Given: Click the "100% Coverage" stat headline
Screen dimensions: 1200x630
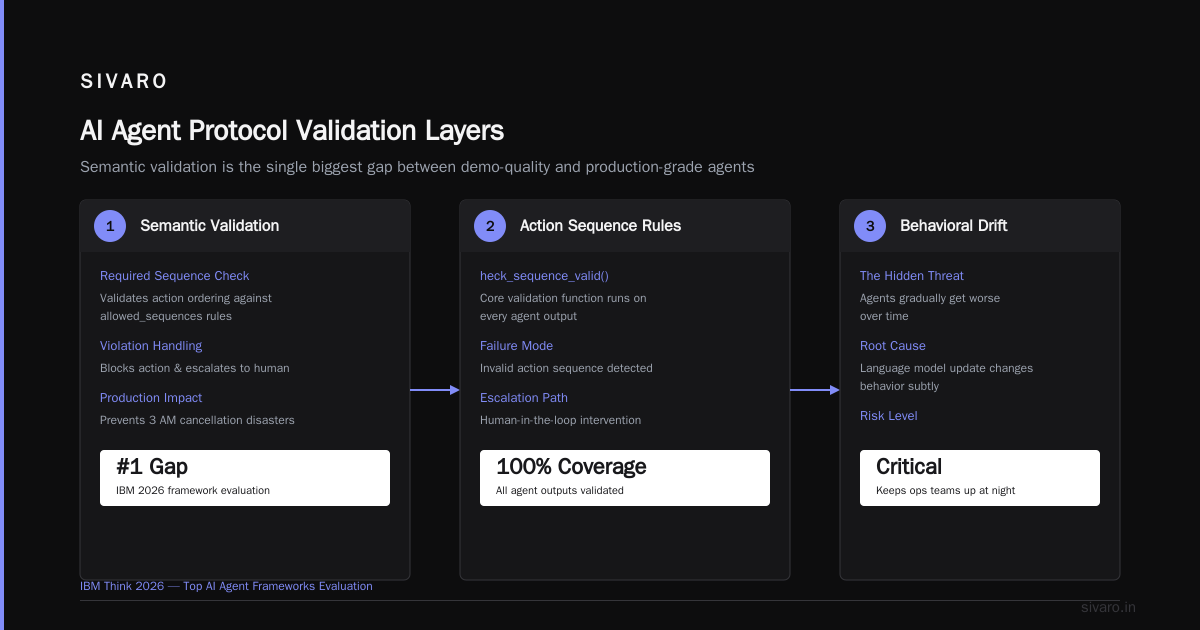Looking at the screenshot, I should pyautogui.click(x=571, y=467).
